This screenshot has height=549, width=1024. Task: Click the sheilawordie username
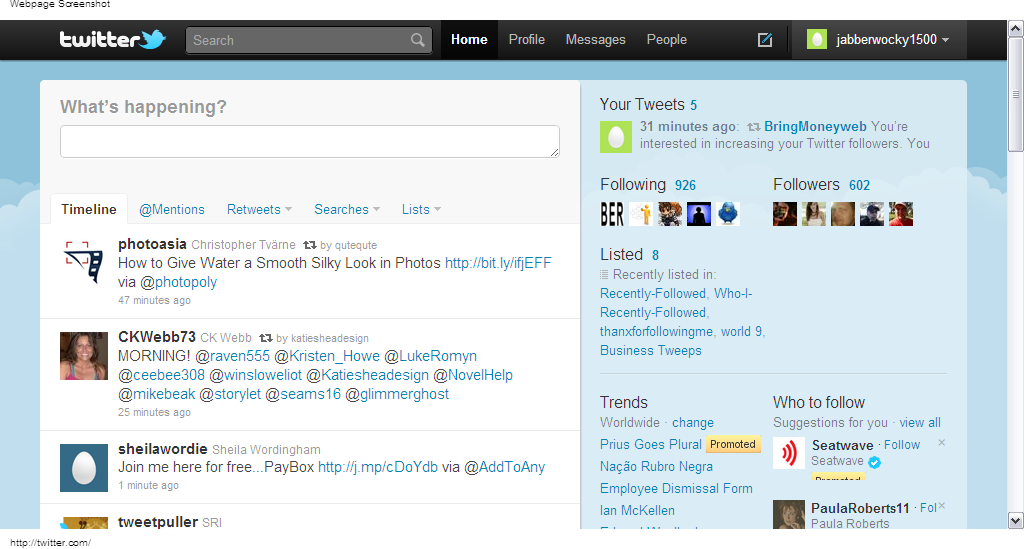tap(162, 449)
